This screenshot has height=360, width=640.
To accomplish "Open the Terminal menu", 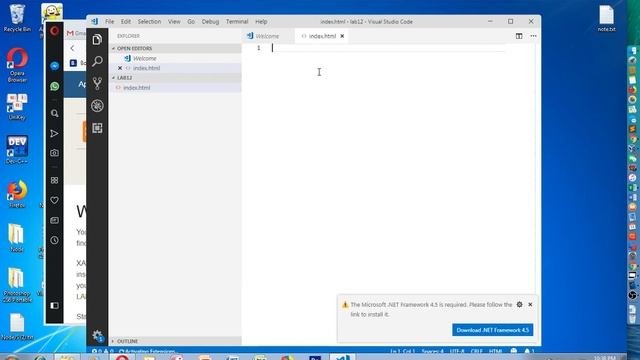I will coord(237,22).
